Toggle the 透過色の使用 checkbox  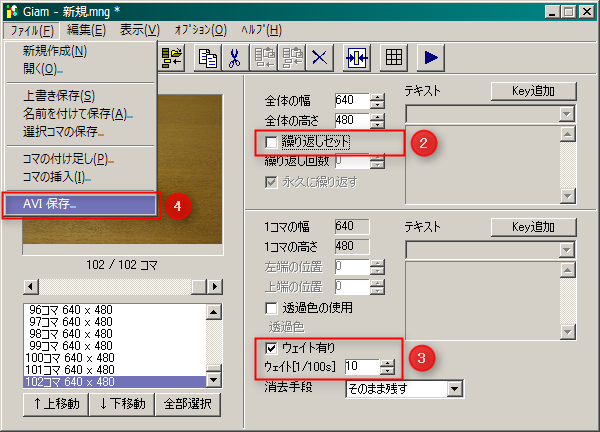pyautogui.click(x=270, y=307)
